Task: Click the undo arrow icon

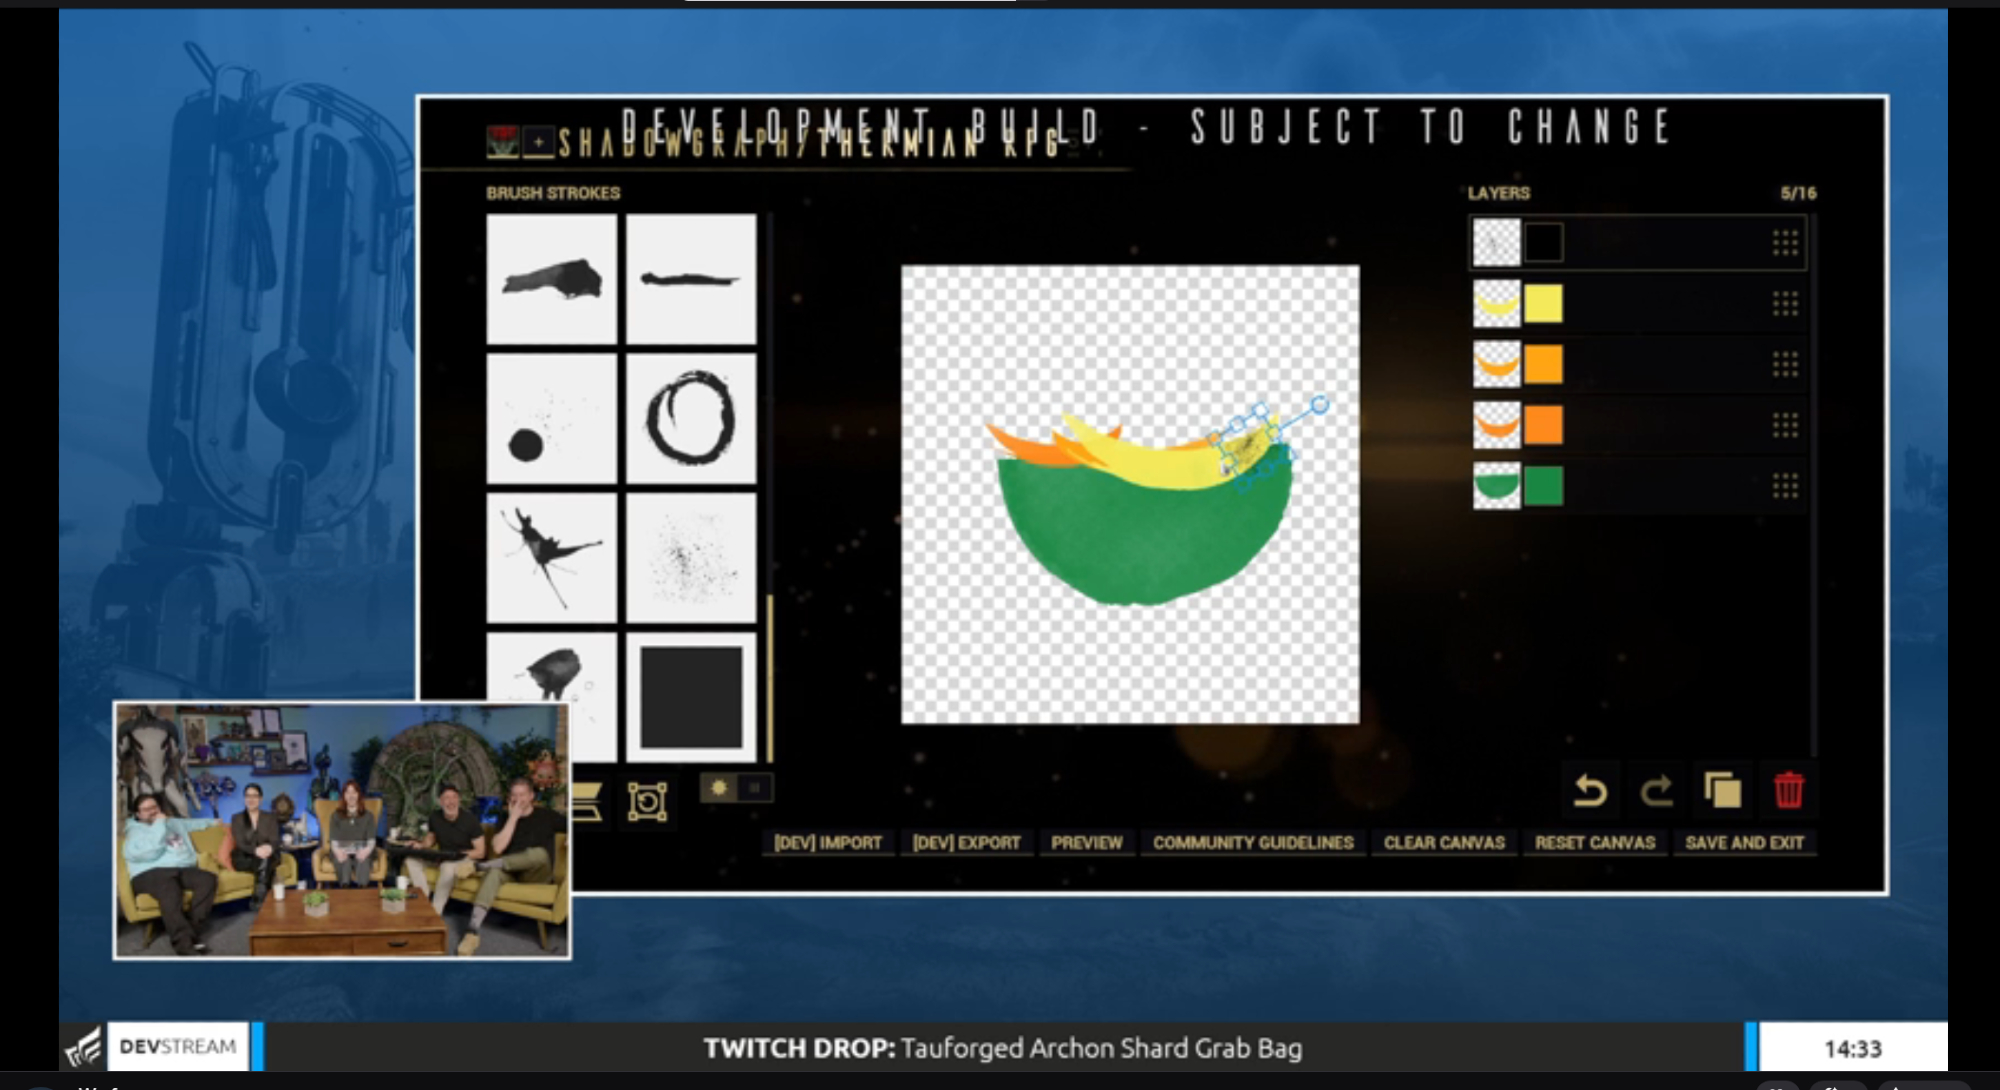Action: pos(1590,791)
